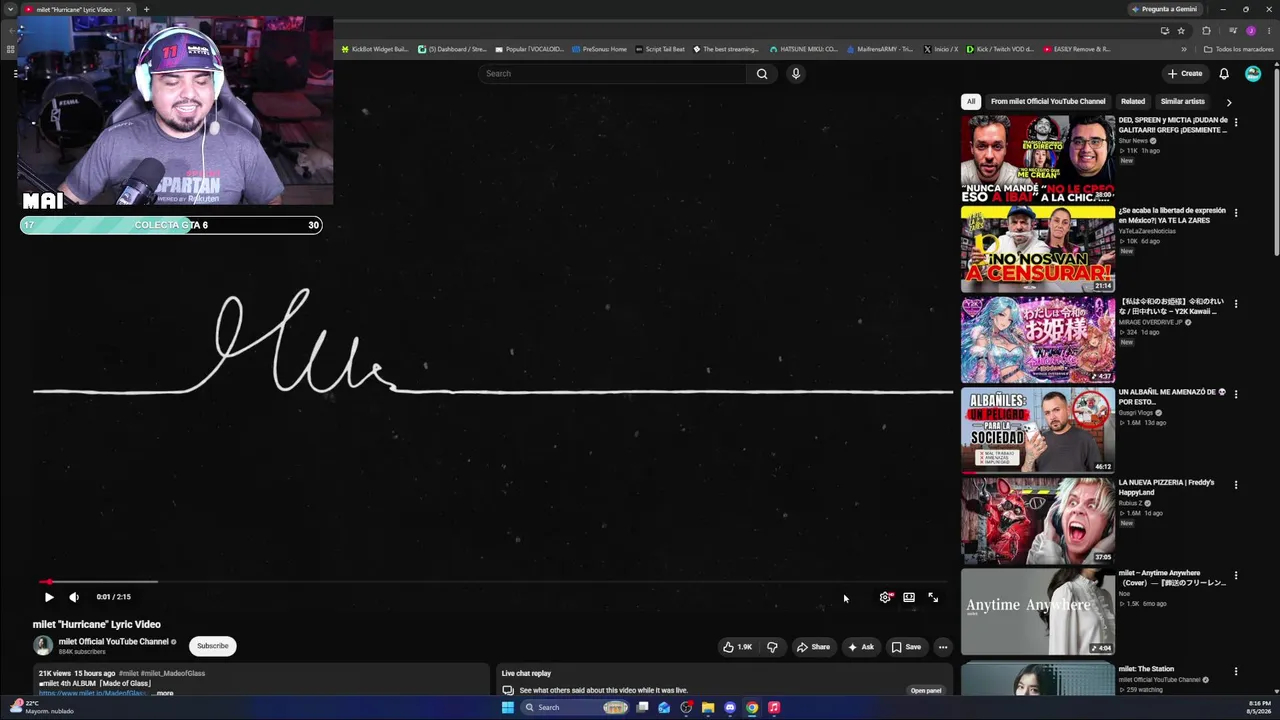
Task: Filter by From milet Official YouTube Channel
Action: pyautogui.click(x=1048, y=101)
